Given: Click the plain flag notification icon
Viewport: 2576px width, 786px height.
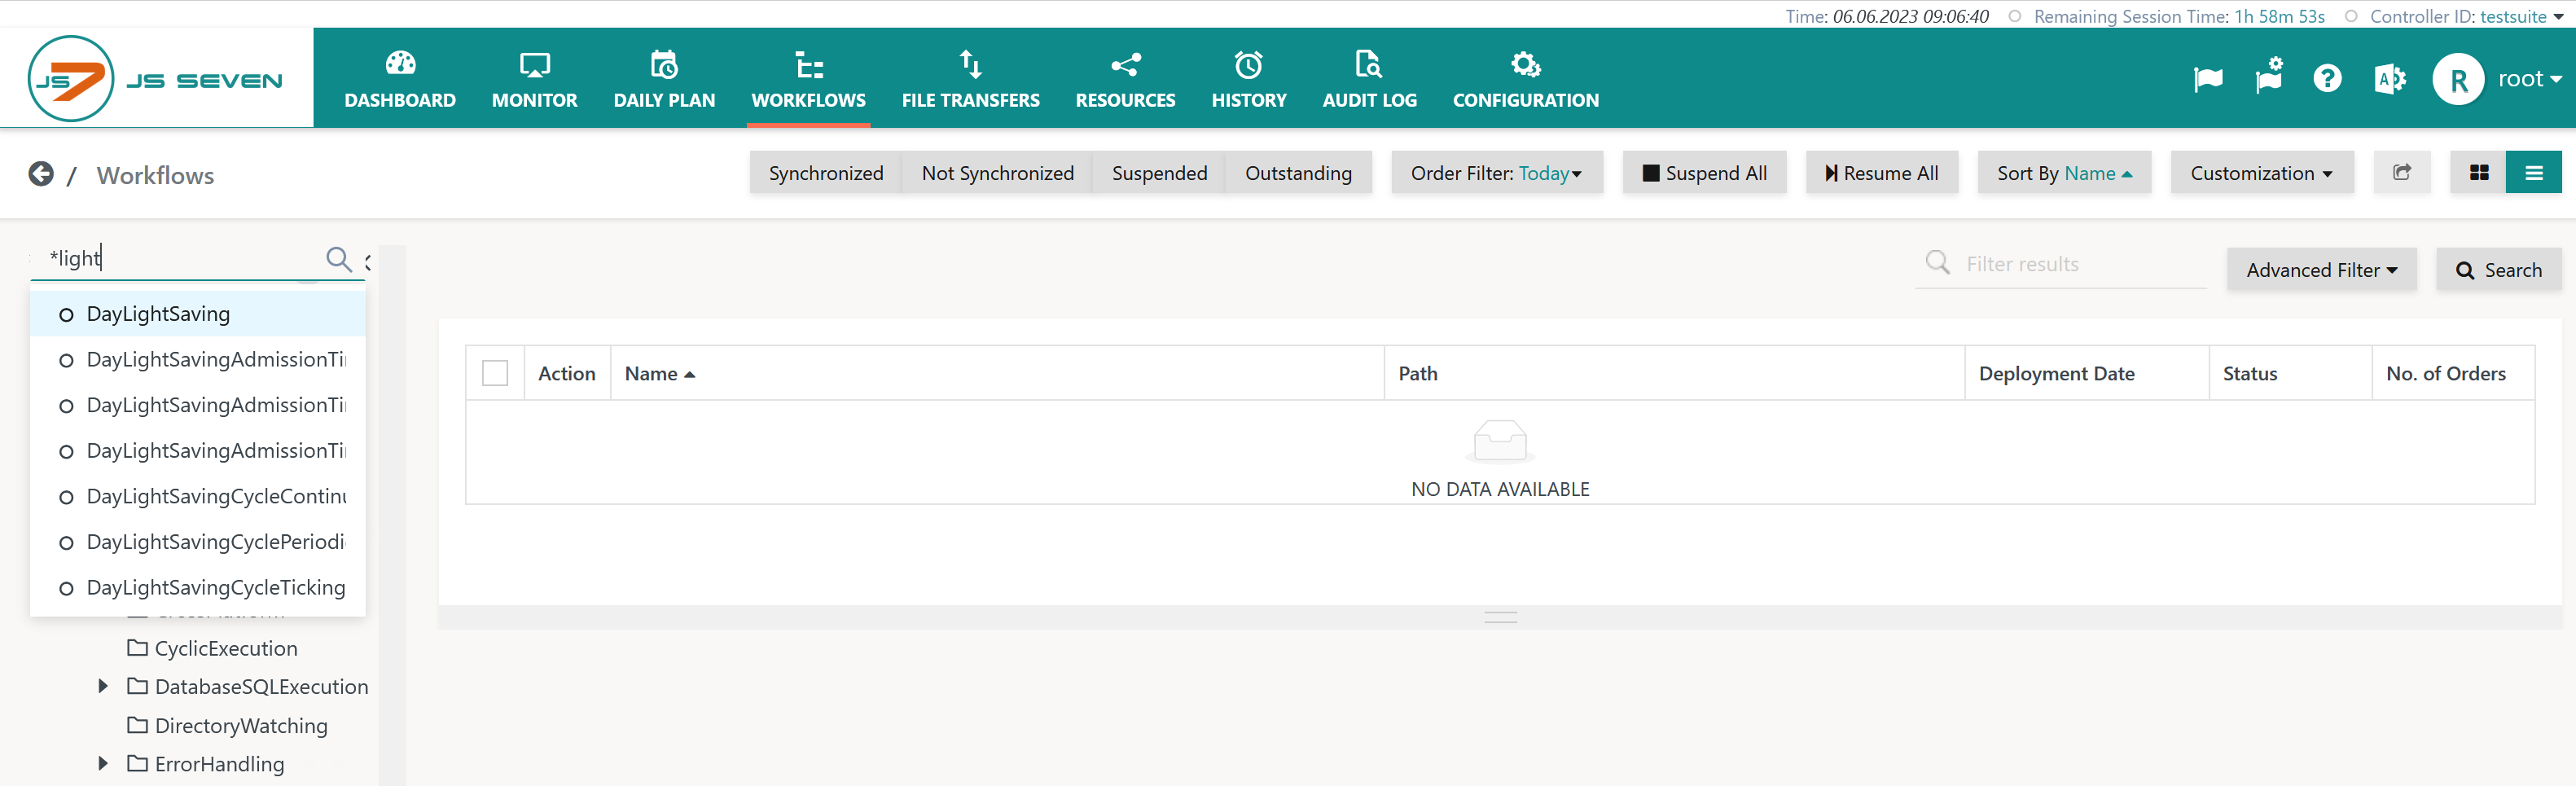Looking at the screenshot, I should point(2207,79).
